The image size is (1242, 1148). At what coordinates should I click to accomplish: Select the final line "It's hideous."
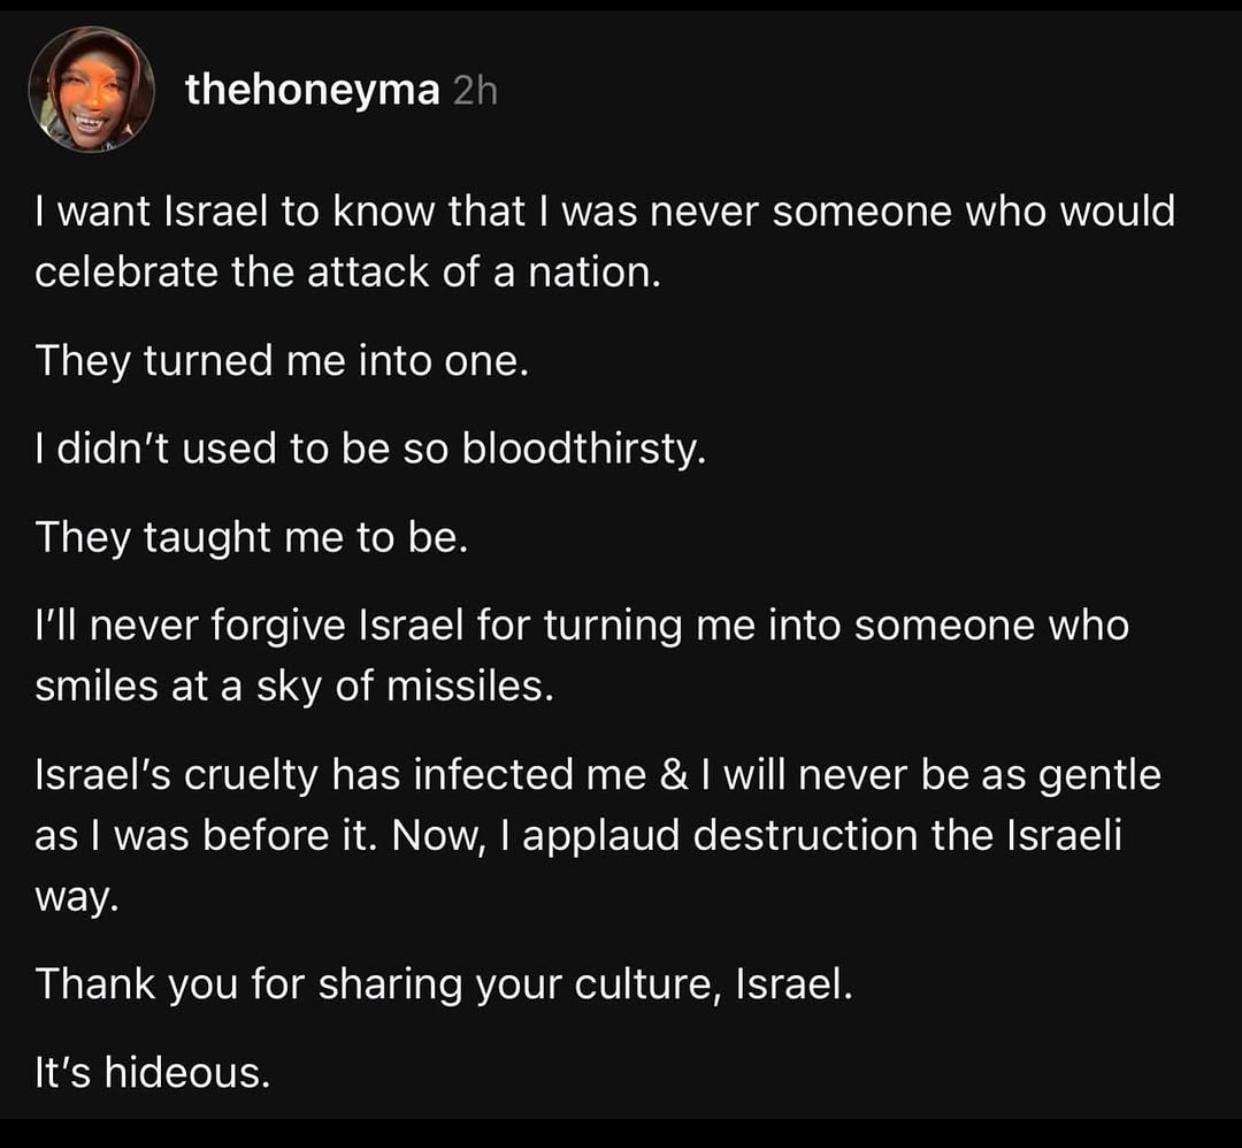[152, 1073]
